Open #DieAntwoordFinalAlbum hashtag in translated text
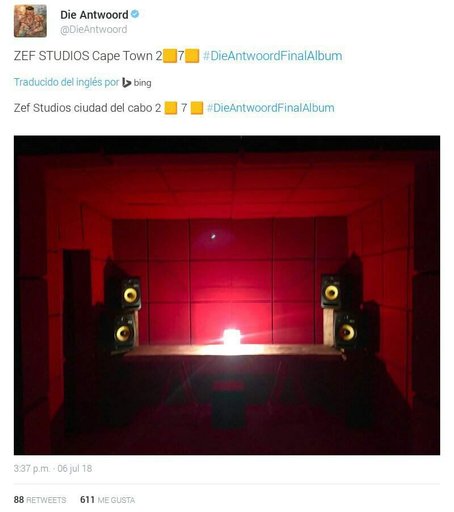The width and height of the screenshot is (454, 512). click(x=270, y=108)
